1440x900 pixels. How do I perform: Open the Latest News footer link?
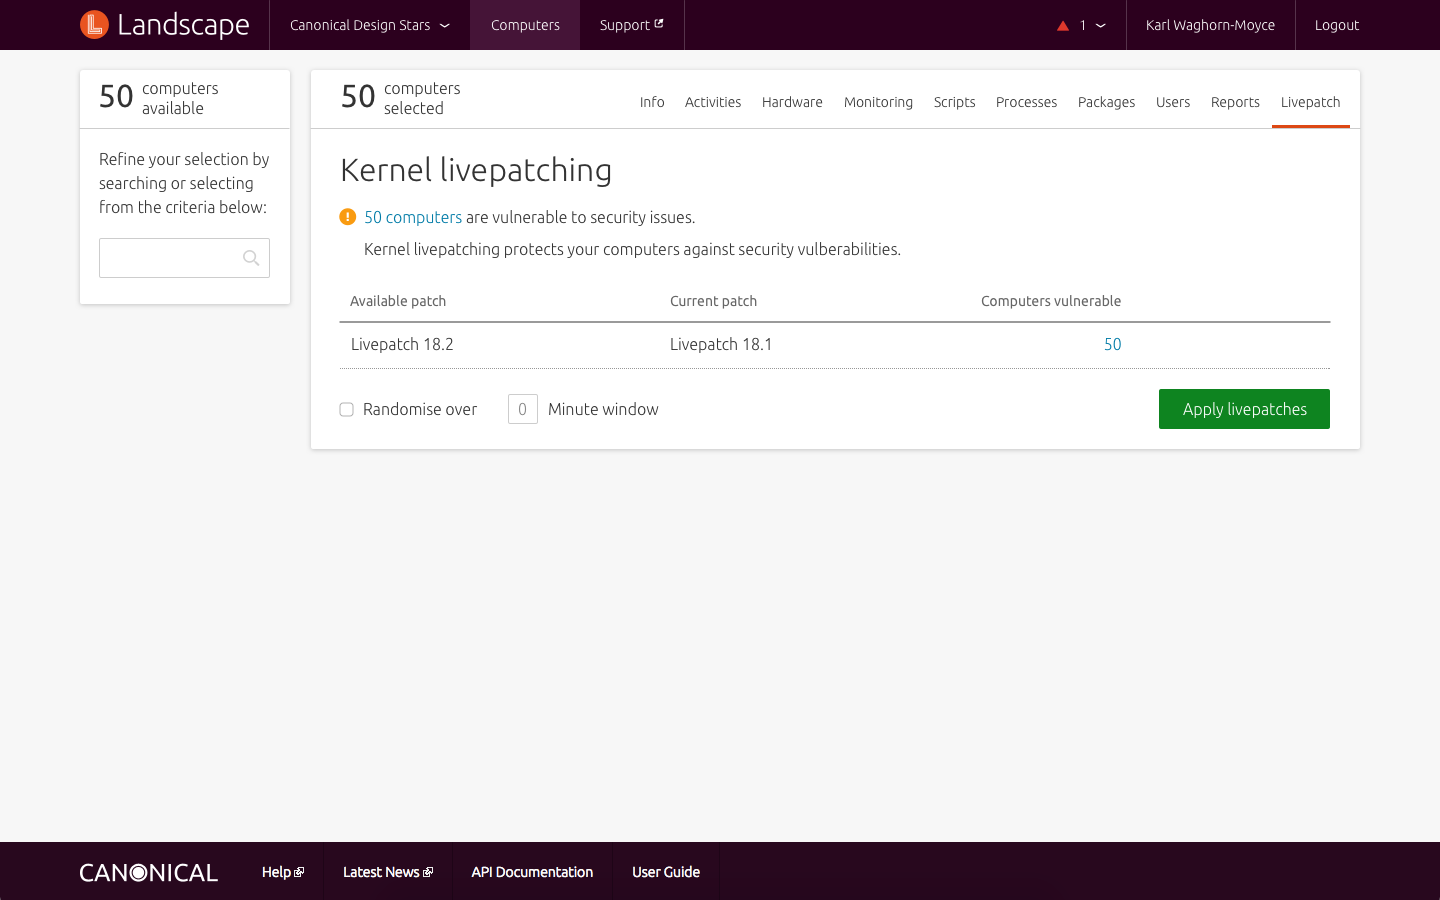tap(388, 872)
